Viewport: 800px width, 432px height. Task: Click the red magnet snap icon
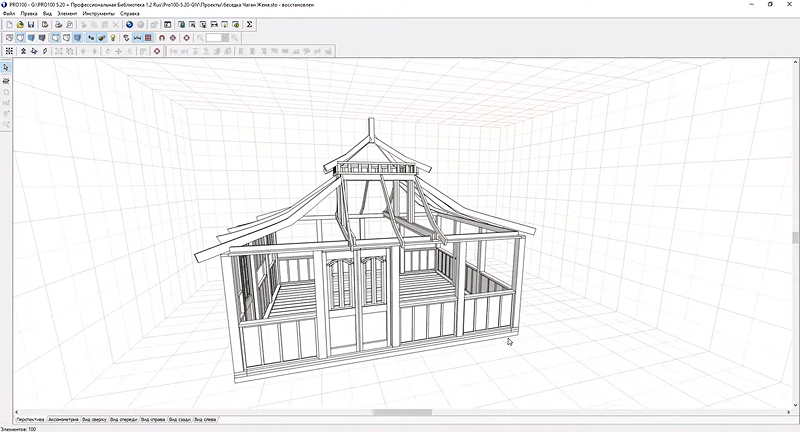pyautogui.click(x=162, y=38)
